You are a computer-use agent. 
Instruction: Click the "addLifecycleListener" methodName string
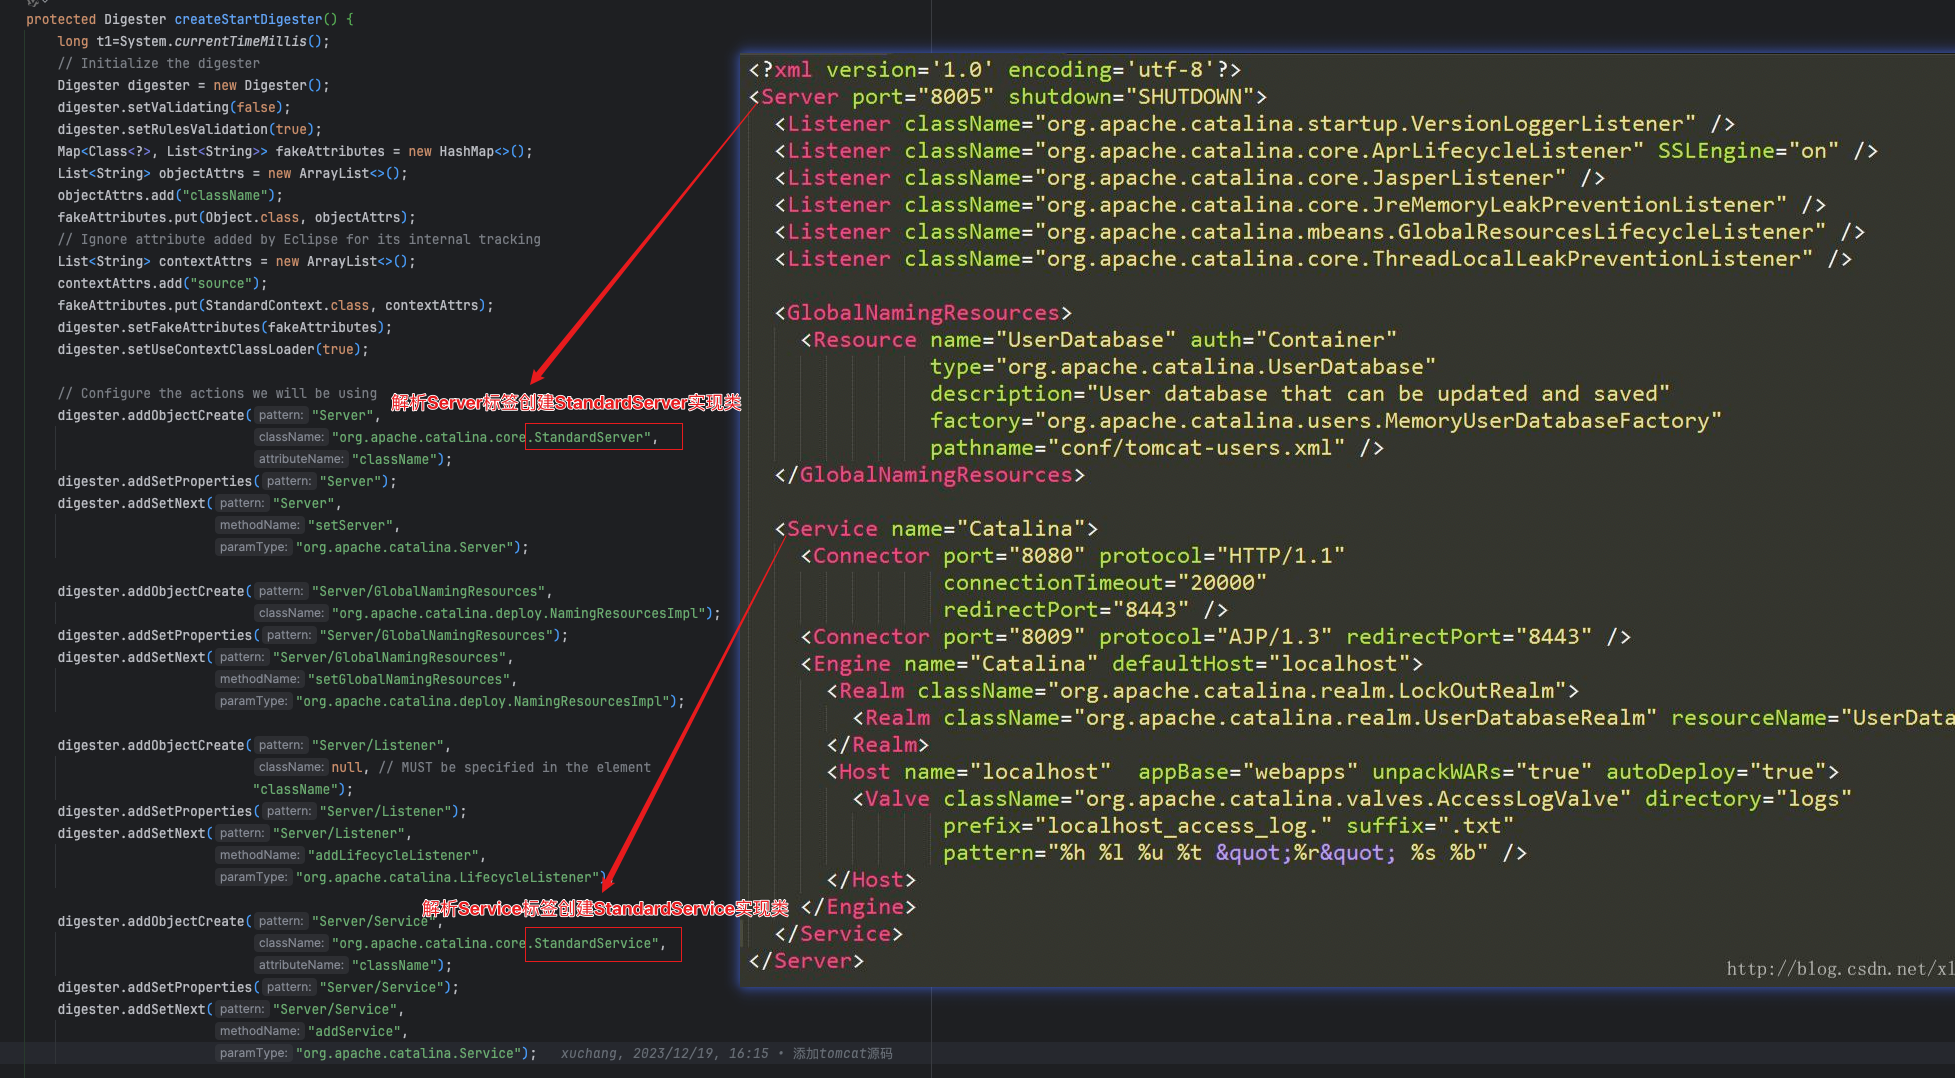[396, 855]
